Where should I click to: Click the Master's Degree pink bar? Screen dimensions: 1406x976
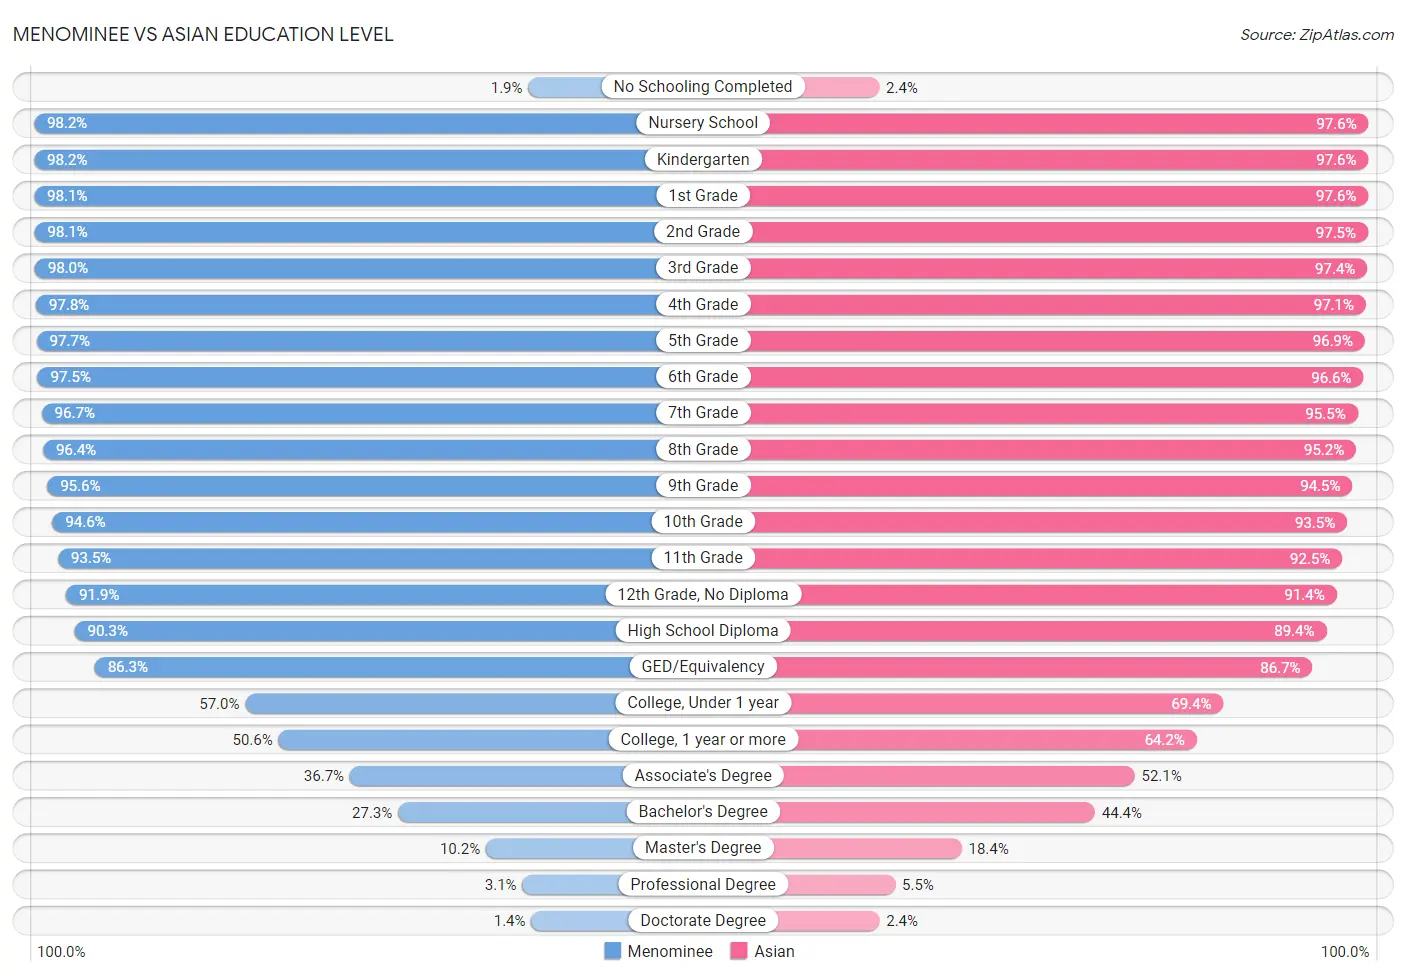click(832, 848)
